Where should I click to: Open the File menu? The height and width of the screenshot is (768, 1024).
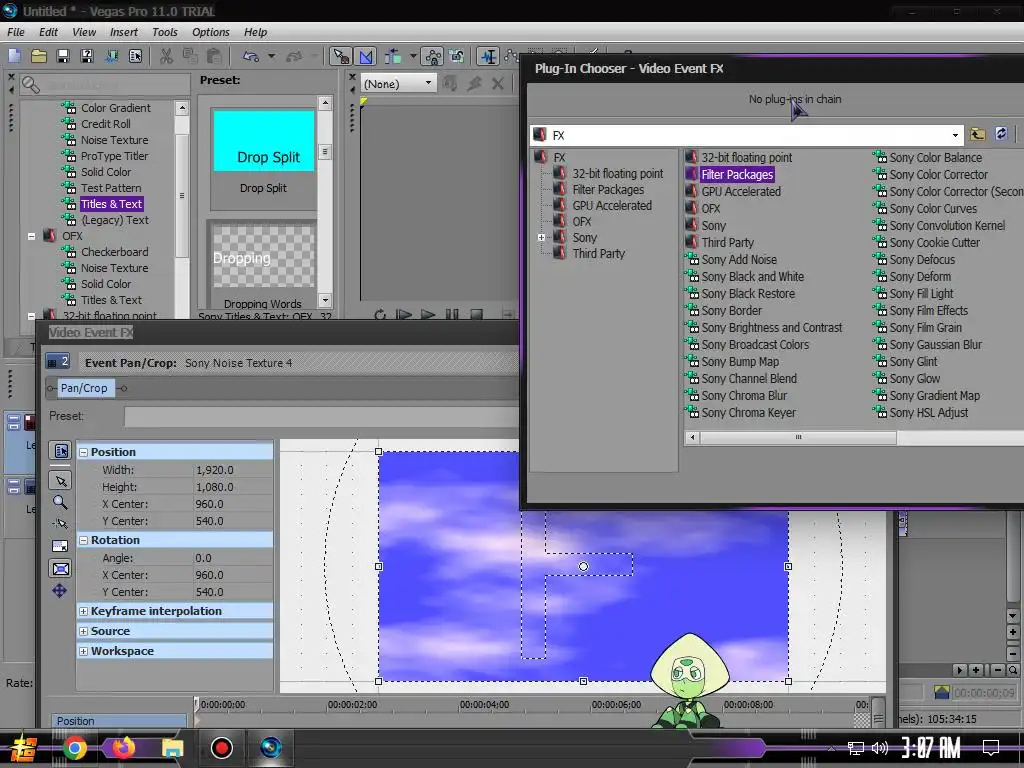pos(15,32)
